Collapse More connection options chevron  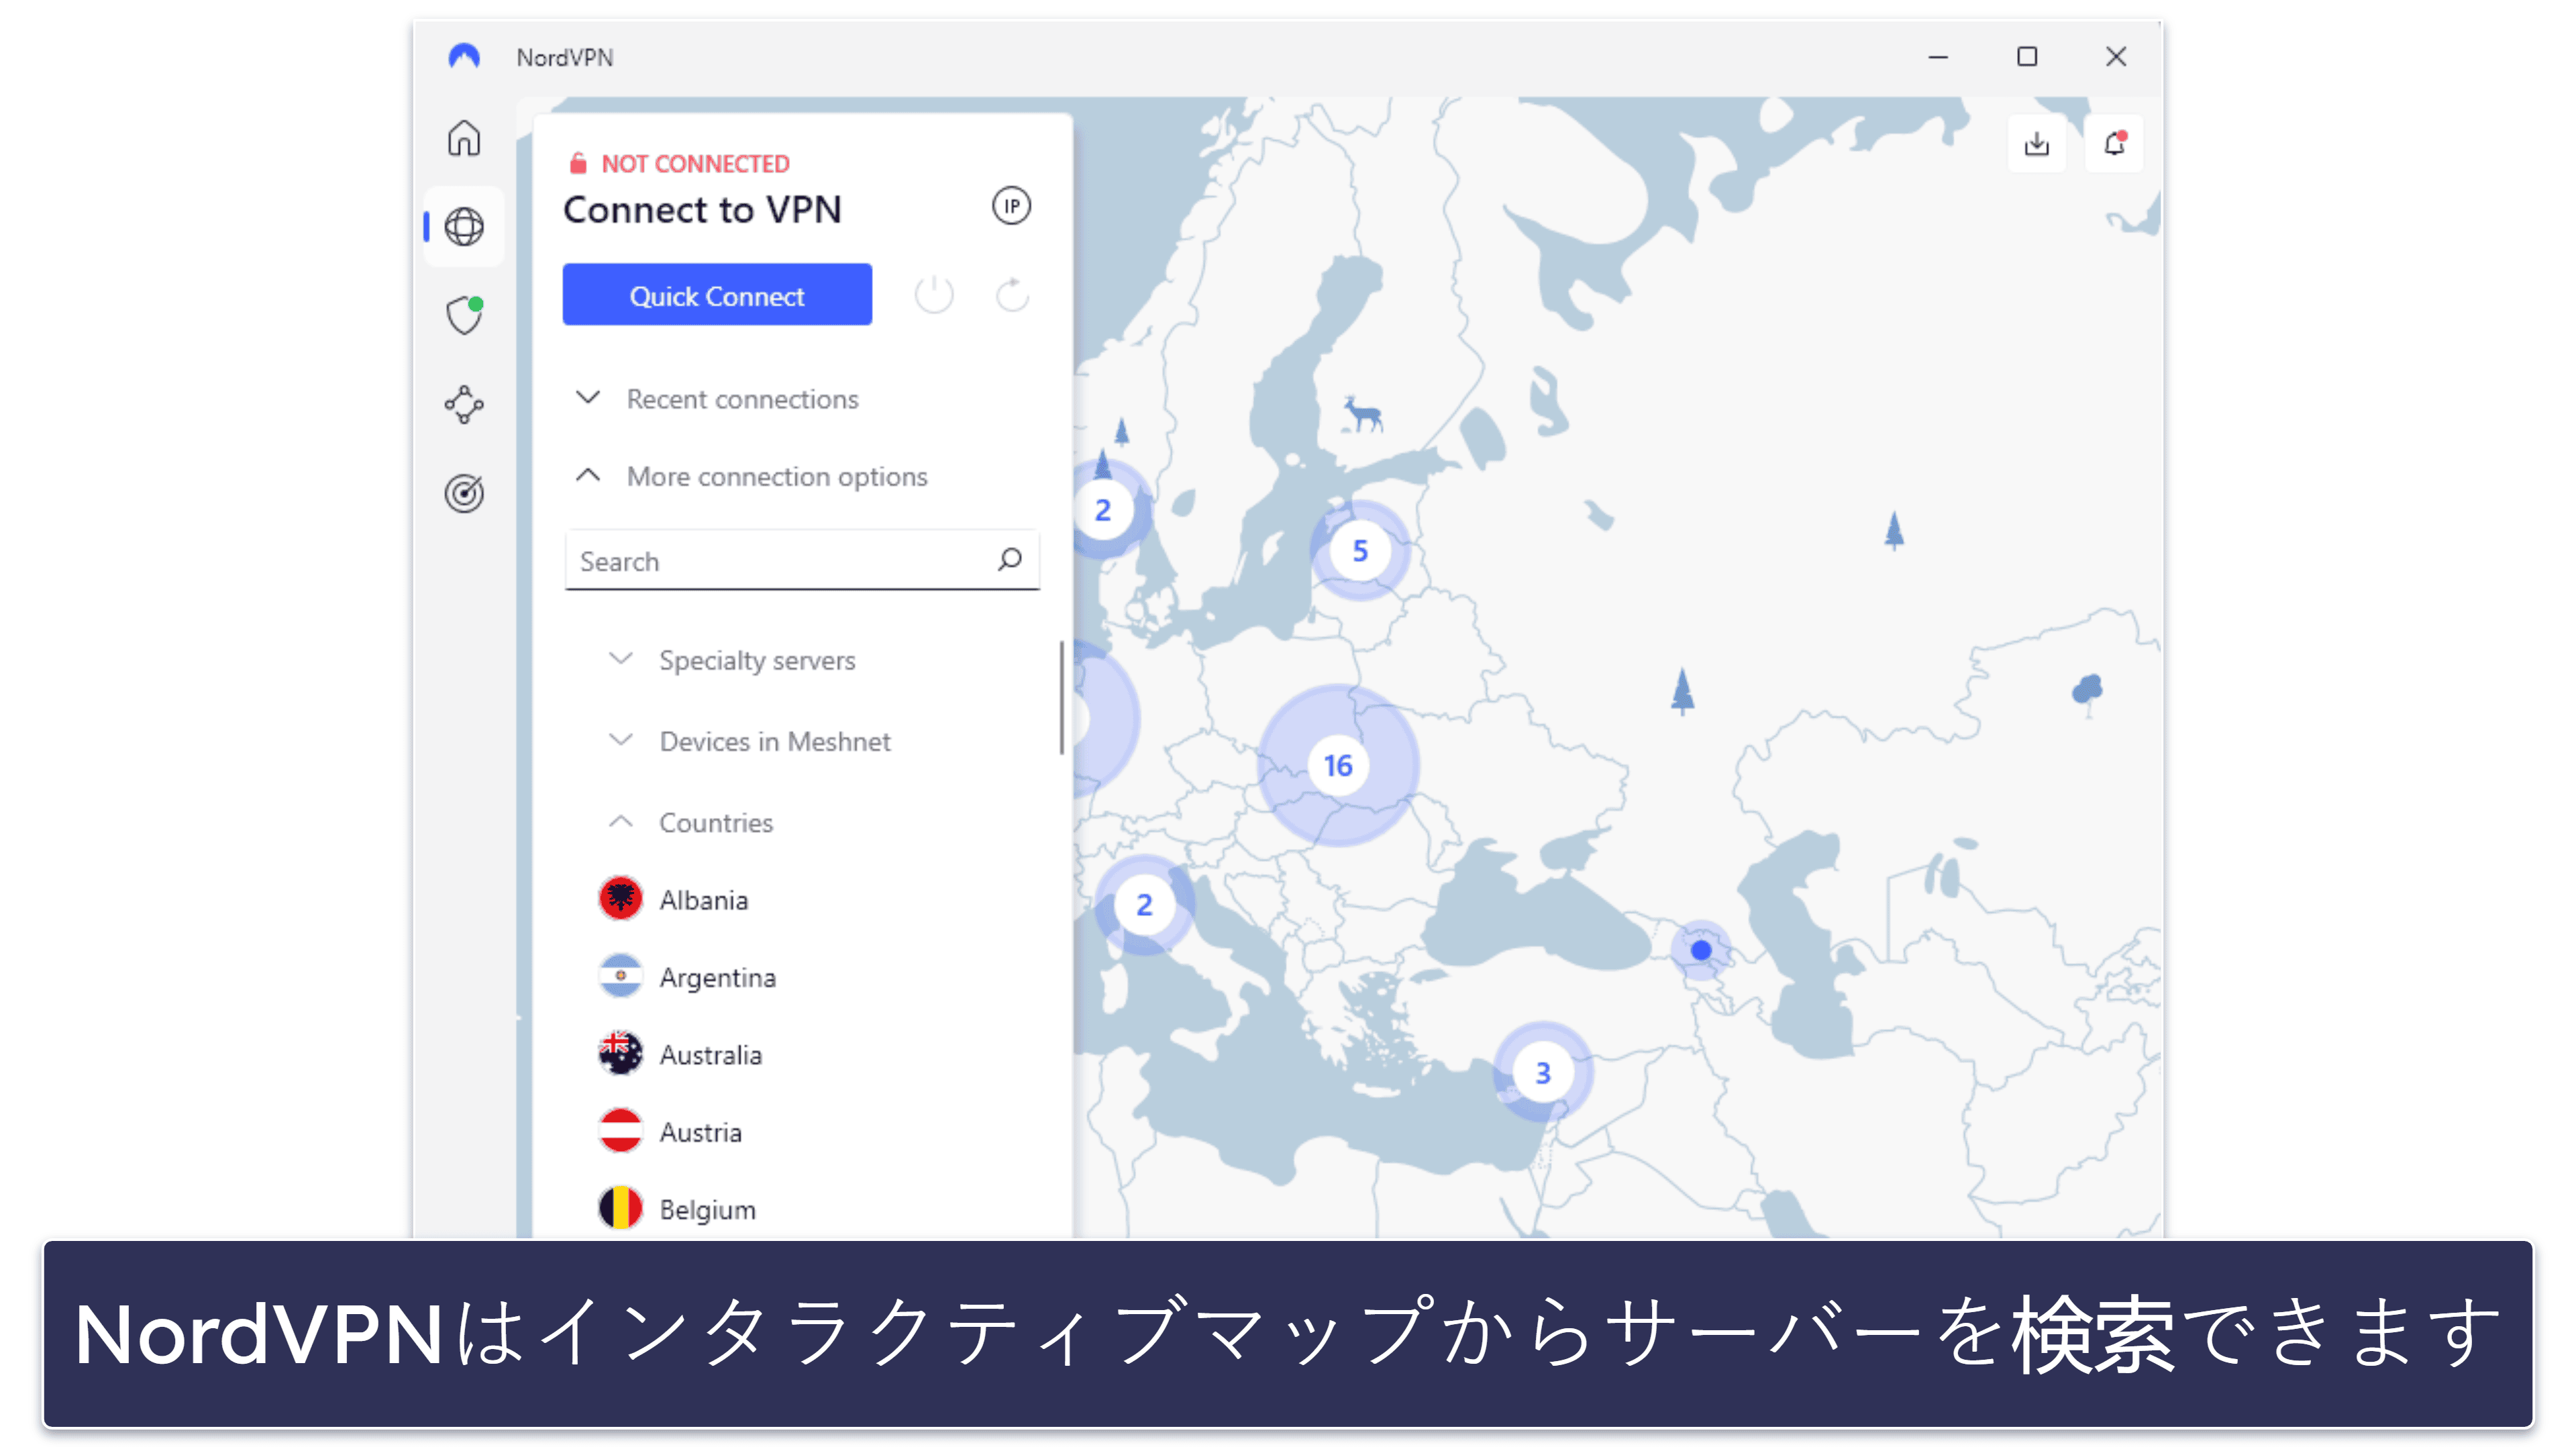(x=588, y=476)
